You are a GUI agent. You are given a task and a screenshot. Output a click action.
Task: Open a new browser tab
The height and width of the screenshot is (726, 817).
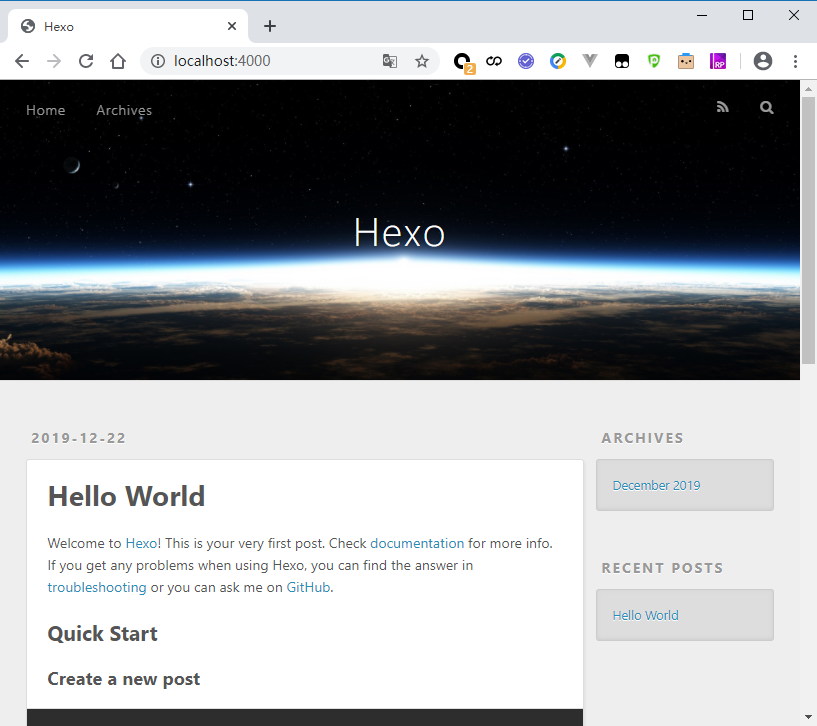coord(270,26)
